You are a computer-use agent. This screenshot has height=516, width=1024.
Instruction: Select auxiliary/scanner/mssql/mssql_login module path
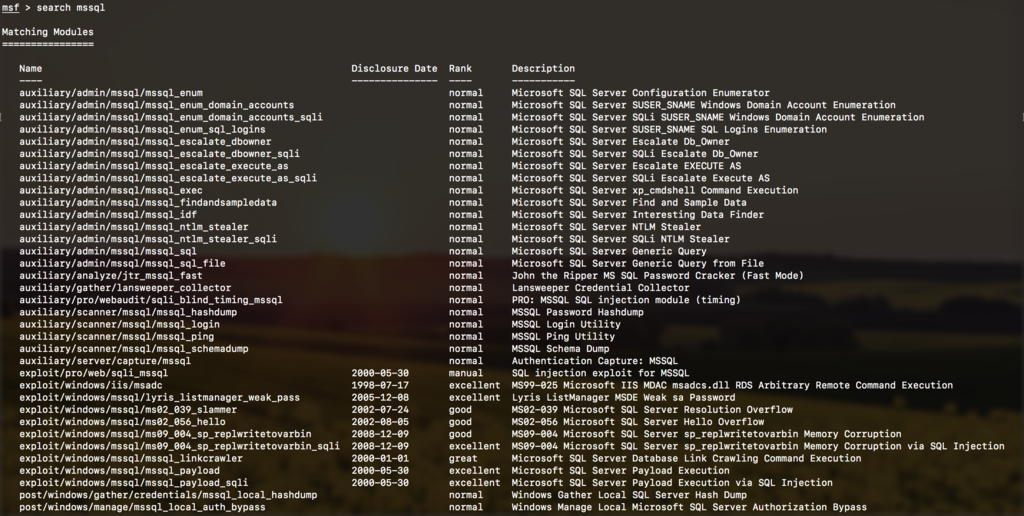point(120,325)
